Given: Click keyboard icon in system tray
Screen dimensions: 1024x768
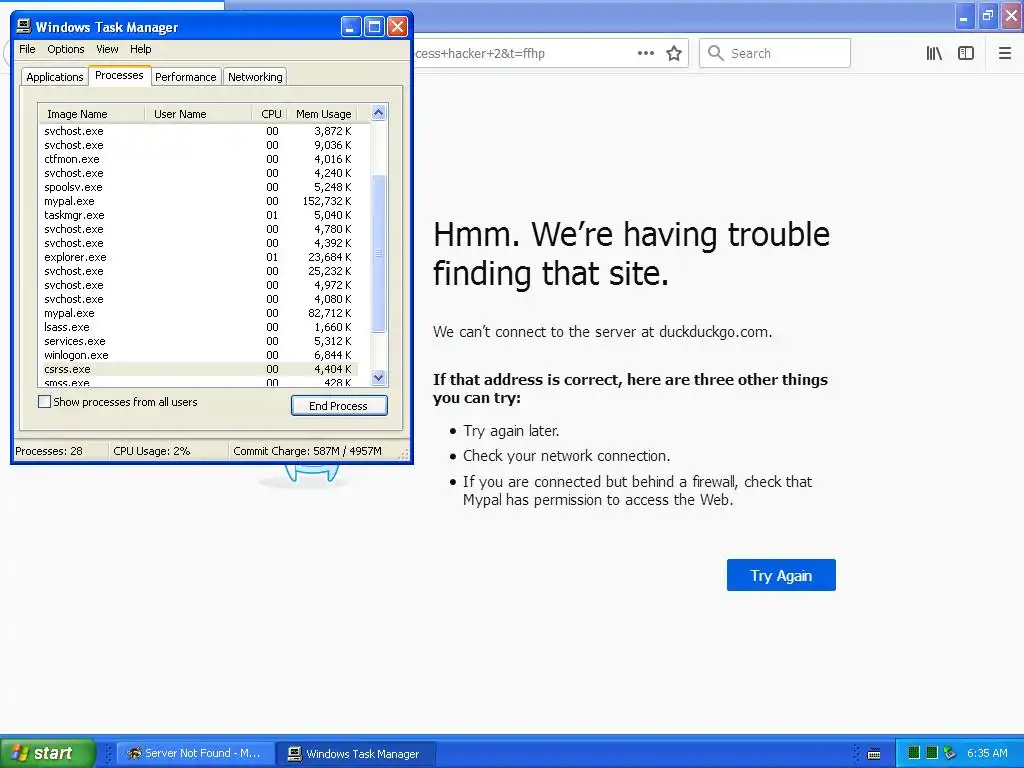Looking at the screenshot, I should click(874, 754).
